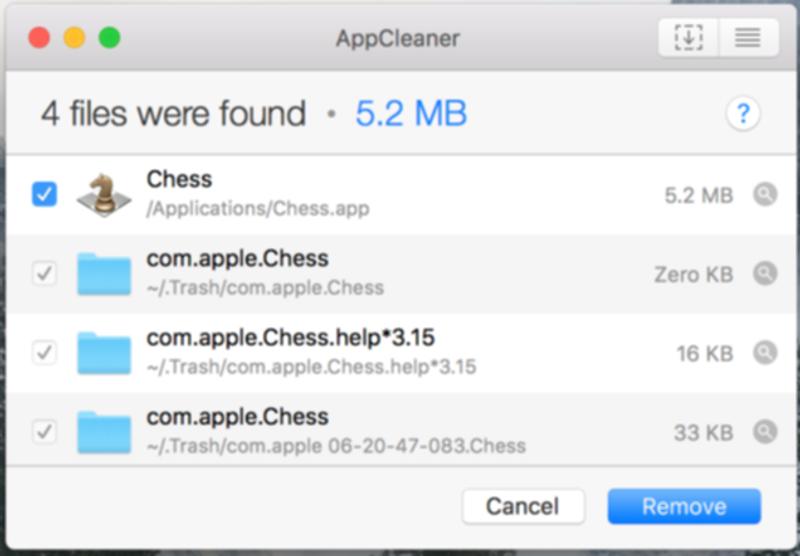800x556 pixels.
Task: Click the folder icon beside ~/.Trash/com.apple.Chess
Action: click(x=104, y=274)
